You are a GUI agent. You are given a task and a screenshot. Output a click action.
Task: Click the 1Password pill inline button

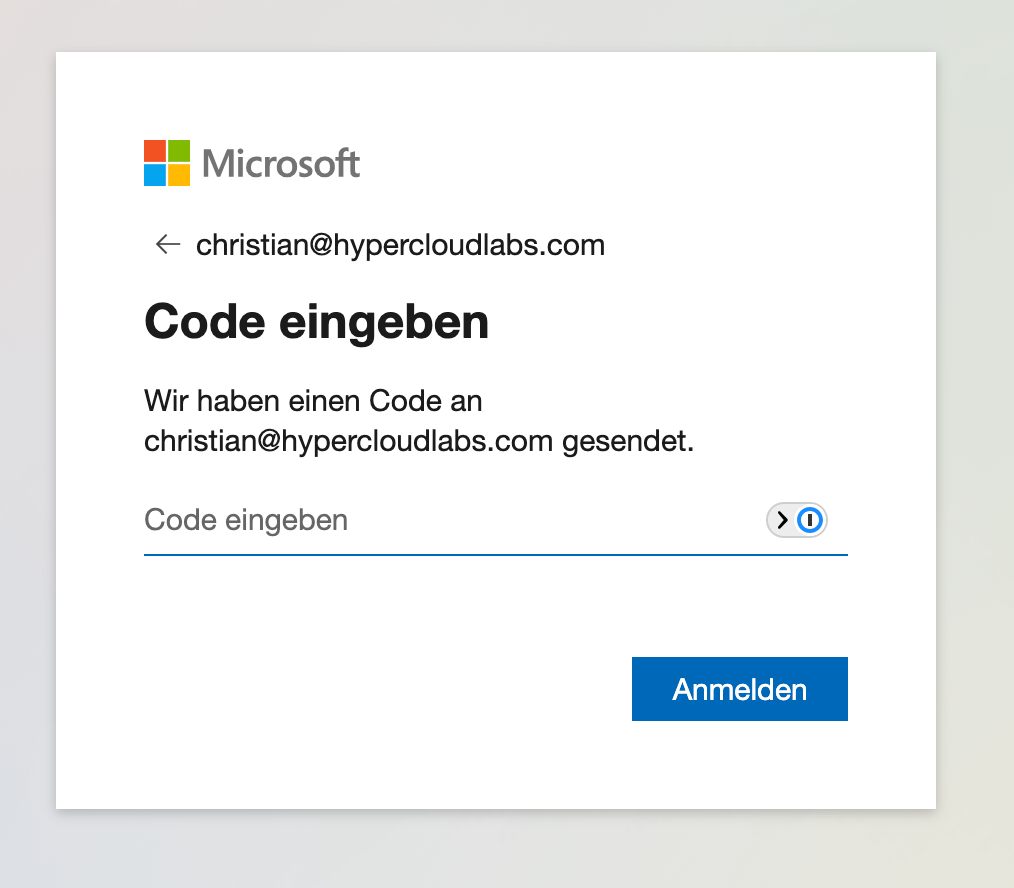tap(797, 520)
